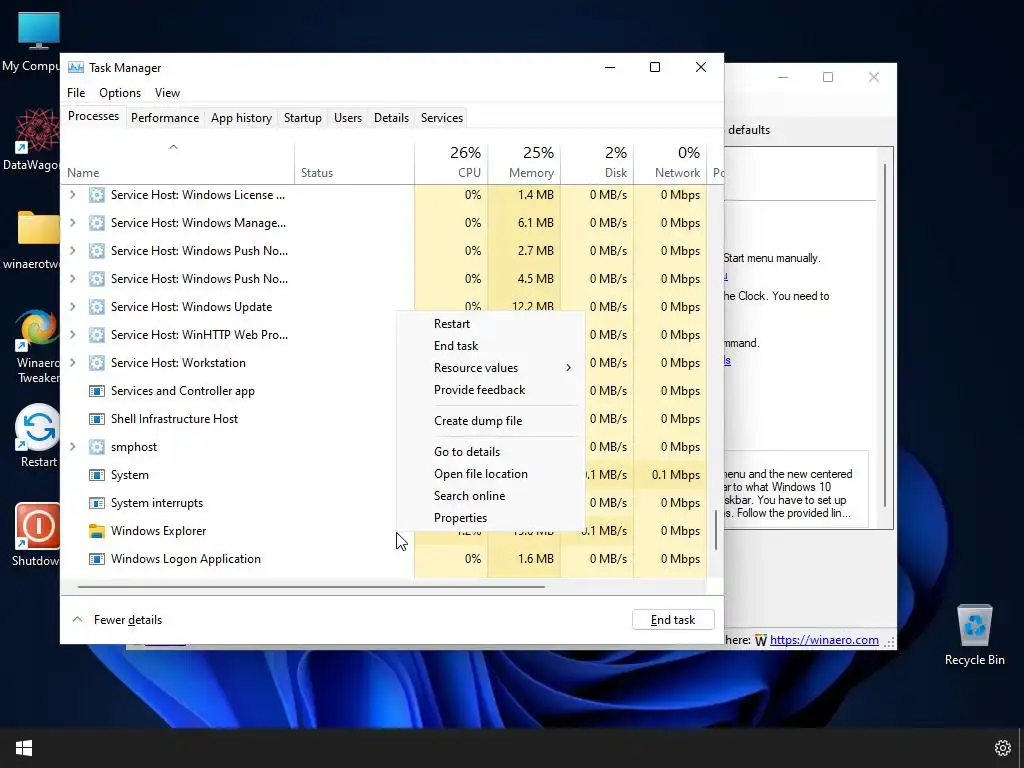Screen dimensions: 1024x768
Task: Expand Service Host: Windows License row
Action: pos(72,195)
